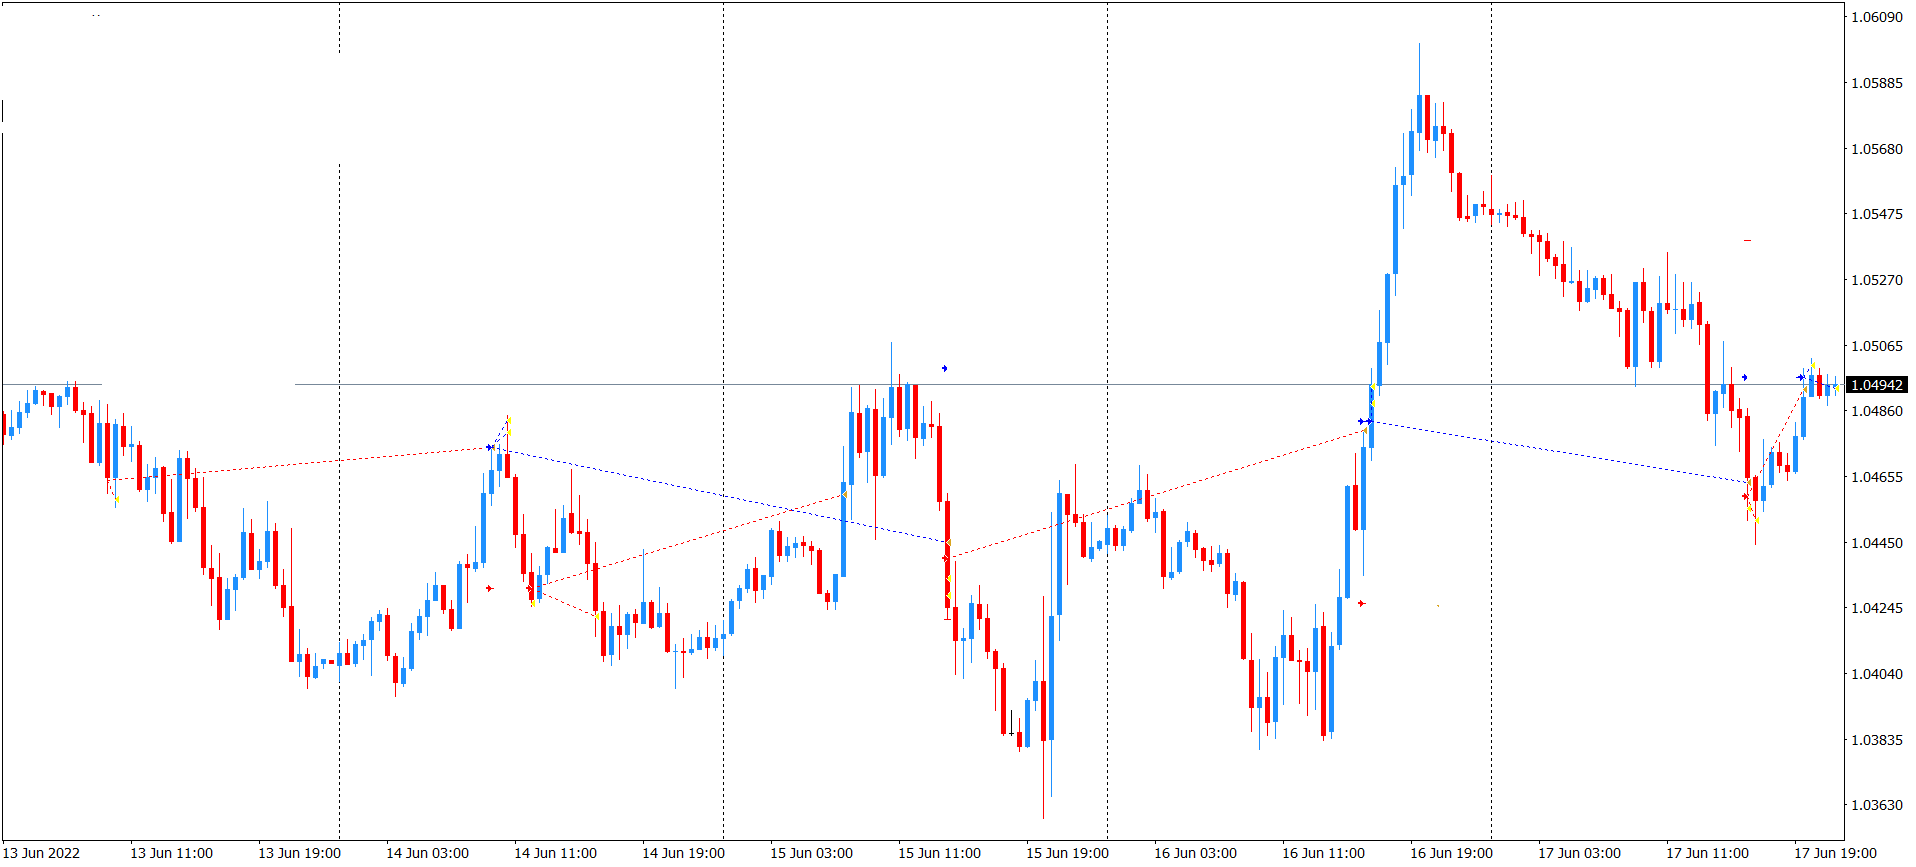
Task: Click the "16 Jun 11:00" time axis label
Action: point(1323,853)
